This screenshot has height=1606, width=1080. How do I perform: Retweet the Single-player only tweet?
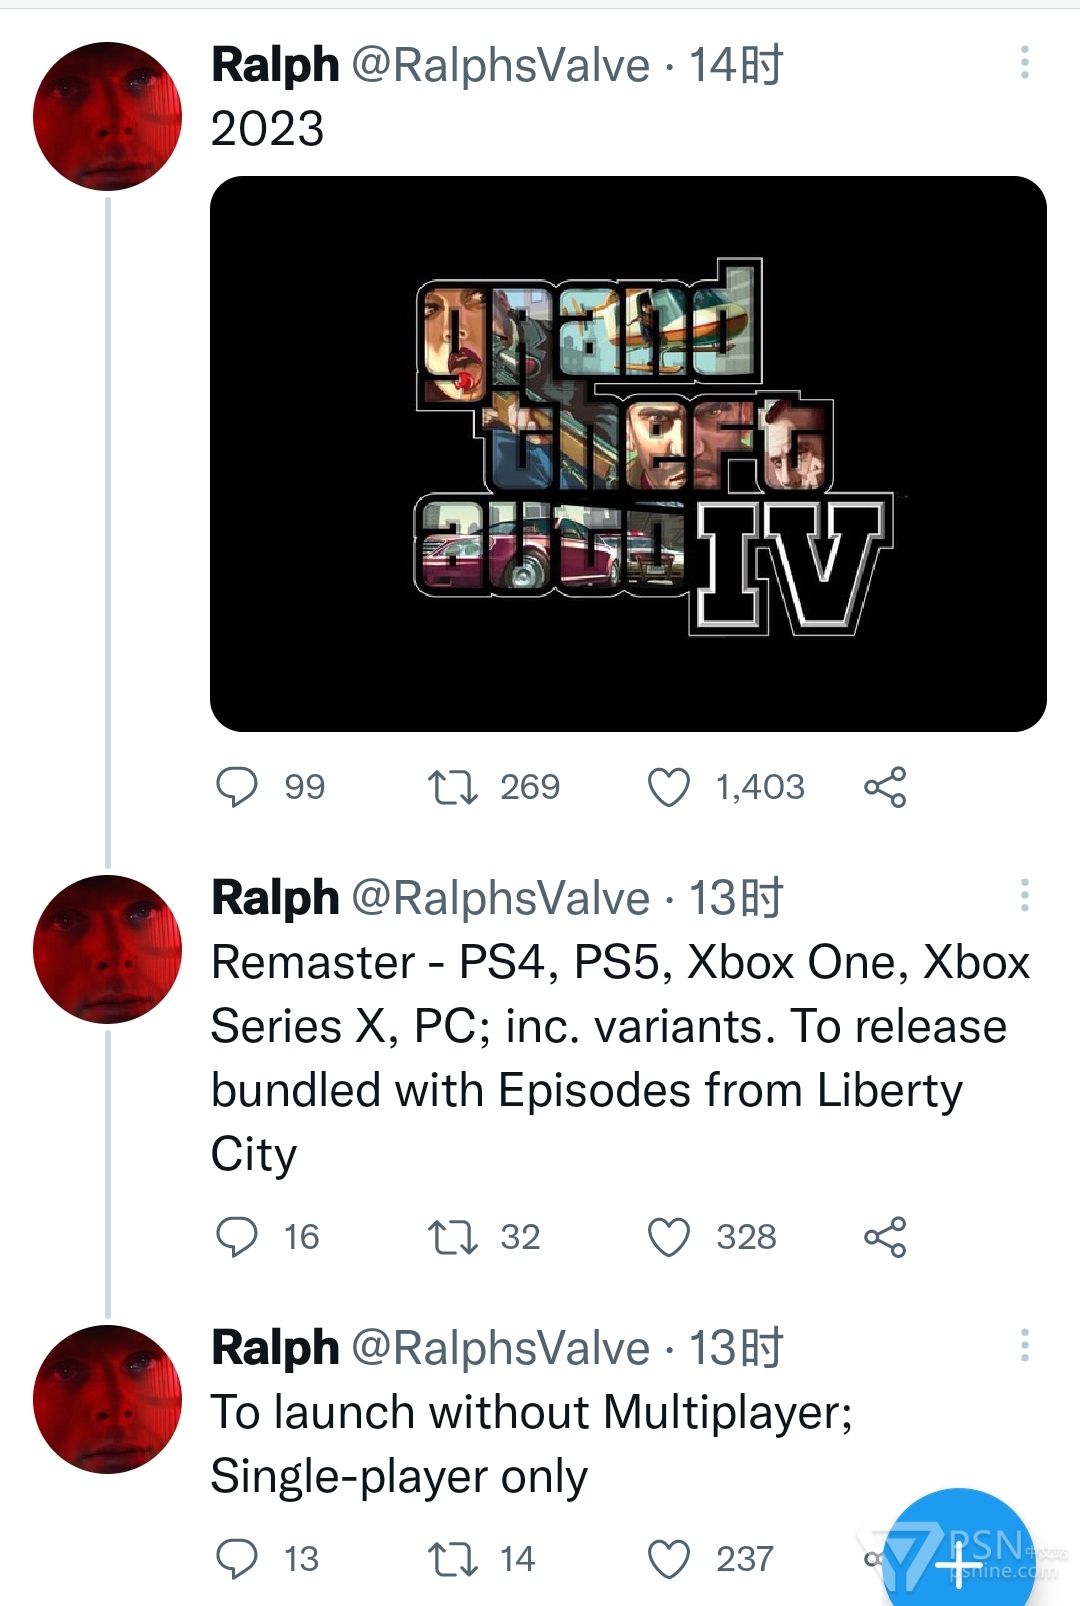pos(452,1558)
